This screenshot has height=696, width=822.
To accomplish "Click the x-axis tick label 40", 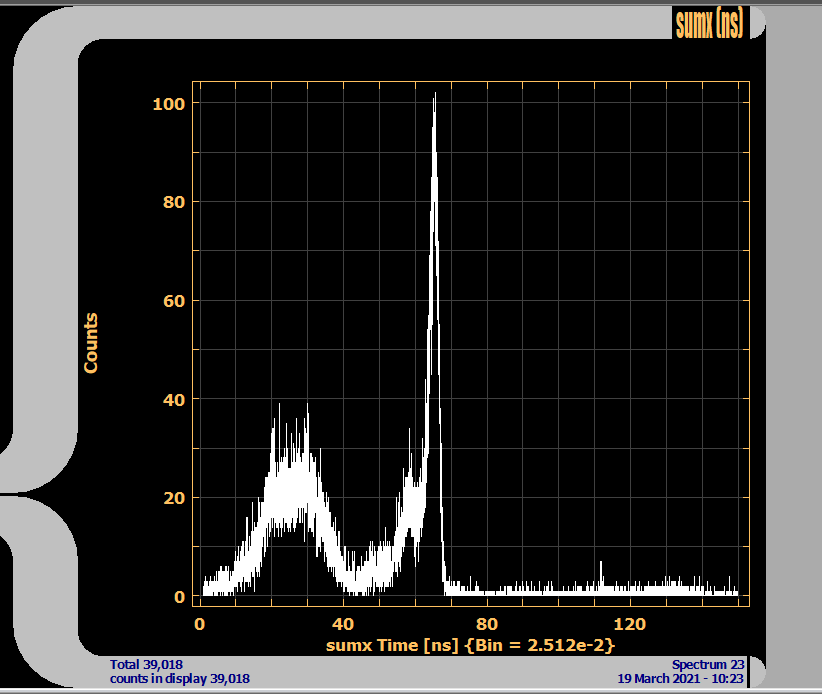I will point(343,624).
